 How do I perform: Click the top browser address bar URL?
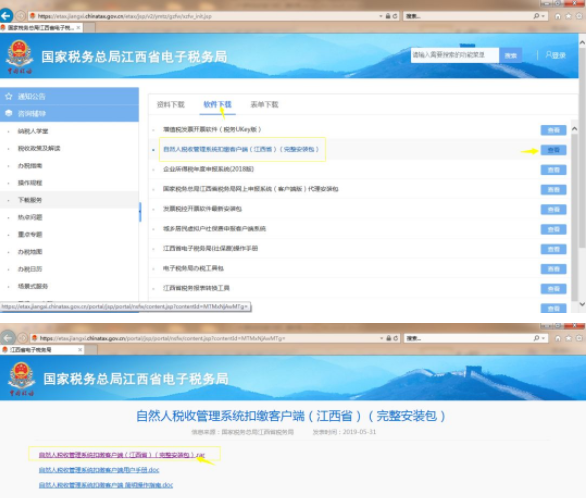125,16
